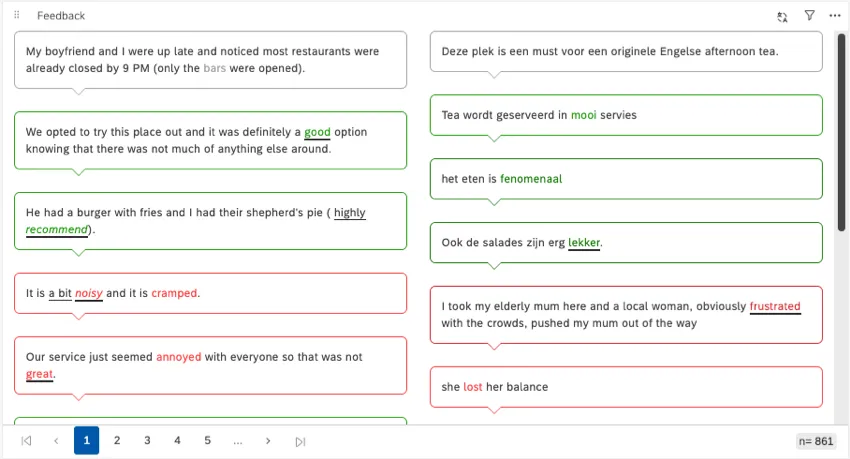This screenshot has width=850, height=459.
Task: Click the pagination ellipsis
Action: click(238, 441)
